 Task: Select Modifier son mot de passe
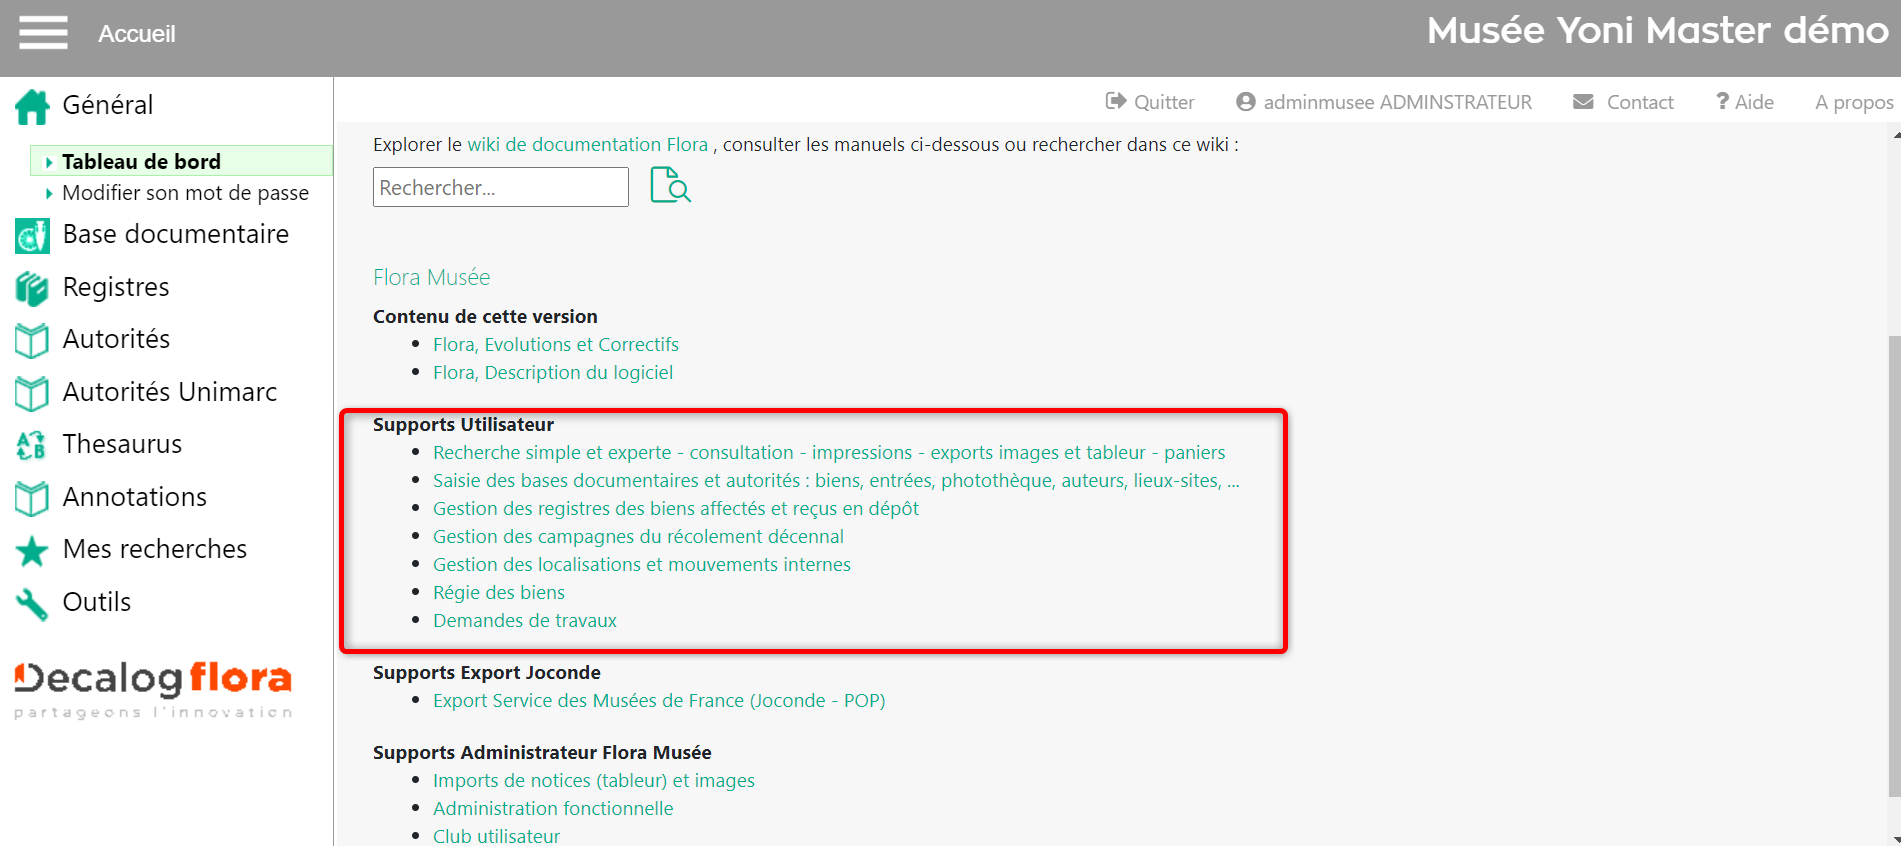click(185, 193)
